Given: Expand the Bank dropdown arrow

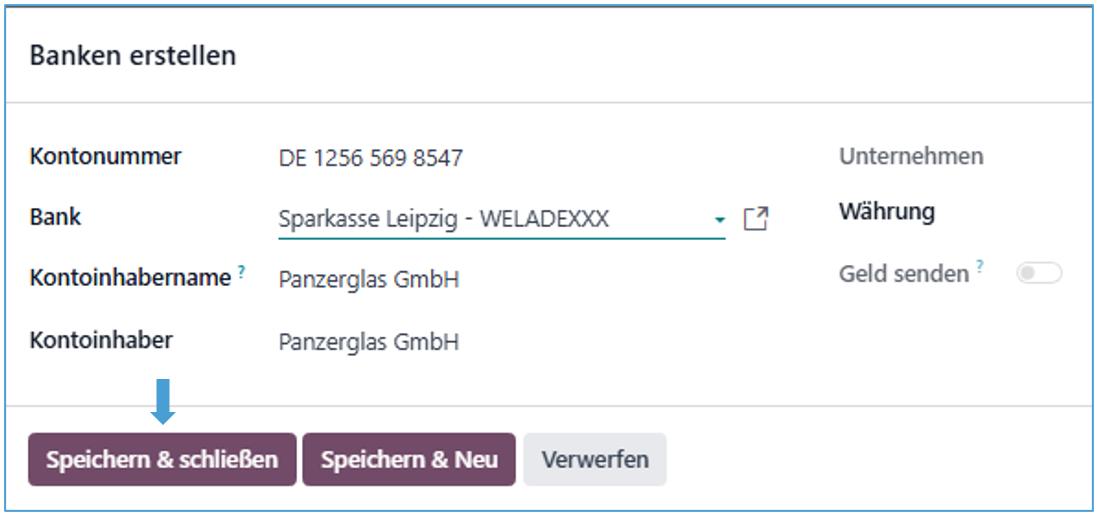Looking at the screenshot, I should coord(719,220).
